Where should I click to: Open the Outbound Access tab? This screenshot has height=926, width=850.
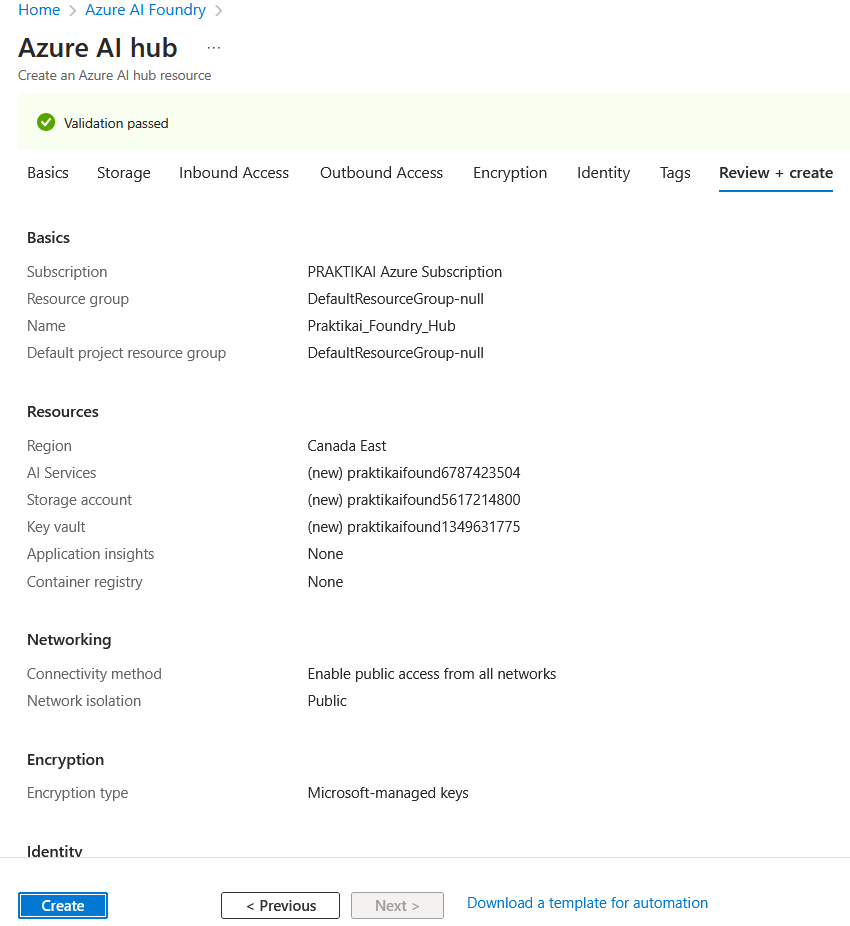tap(381, 172)
